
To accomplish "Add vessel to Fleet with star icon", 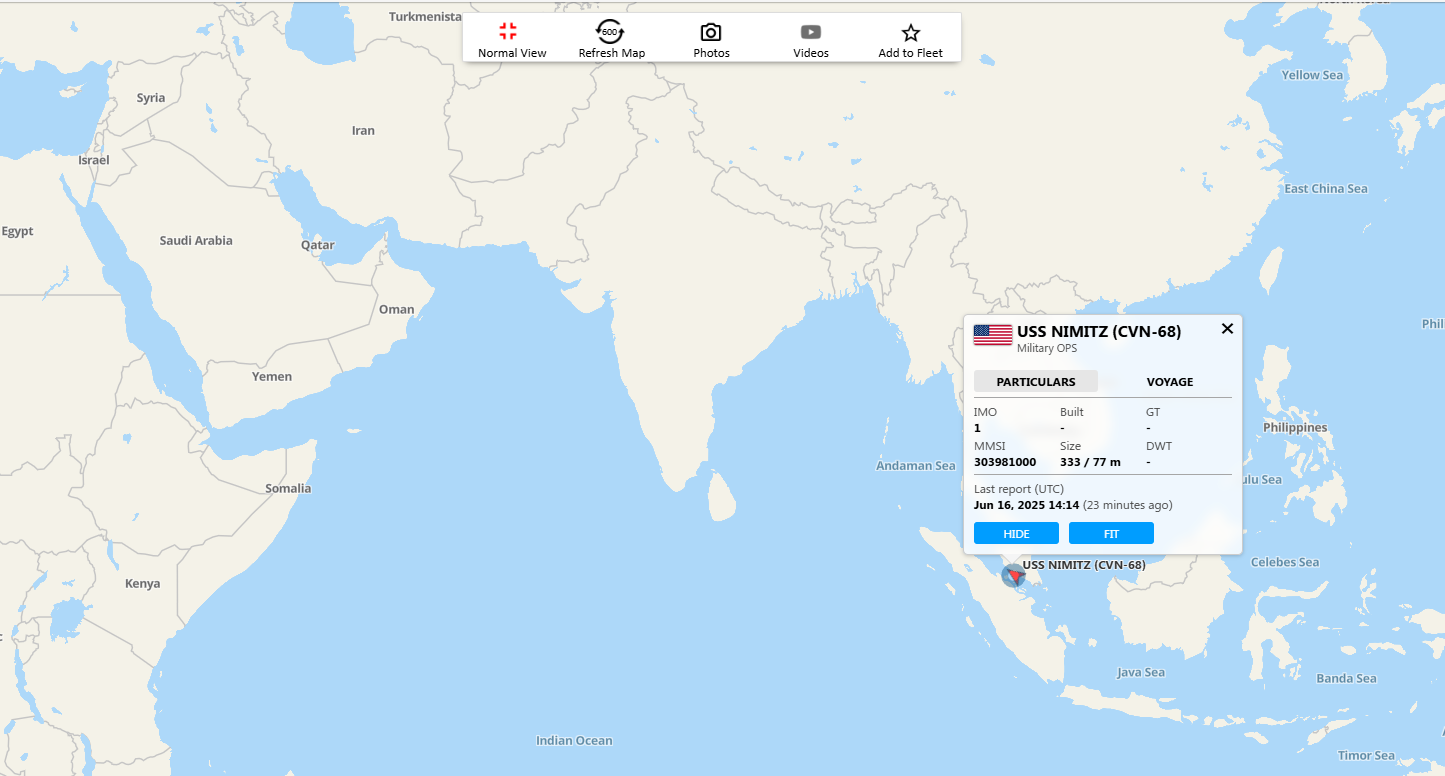I will coord(910,40).
